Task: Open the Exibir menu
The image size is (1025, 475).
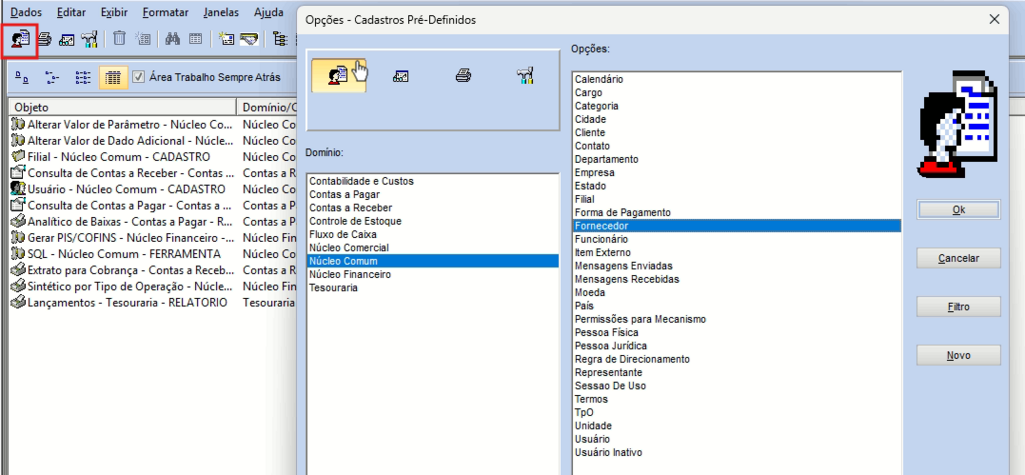Action: point(114,12)
